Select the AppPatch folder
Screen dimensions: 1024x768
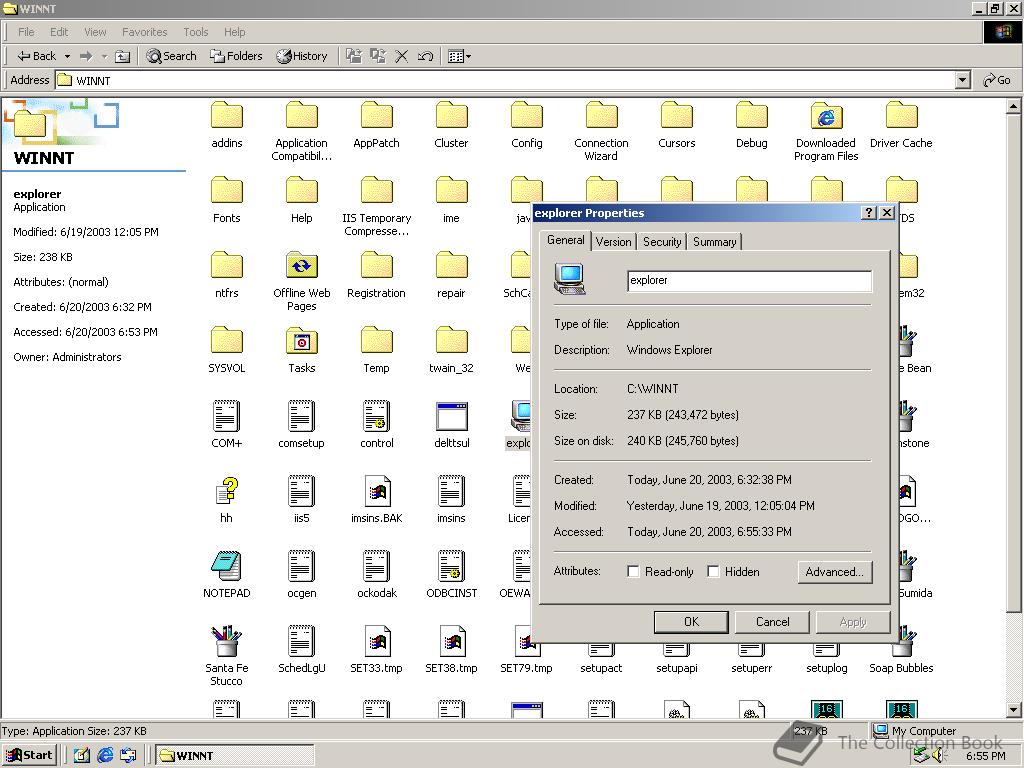coord(376,125)
